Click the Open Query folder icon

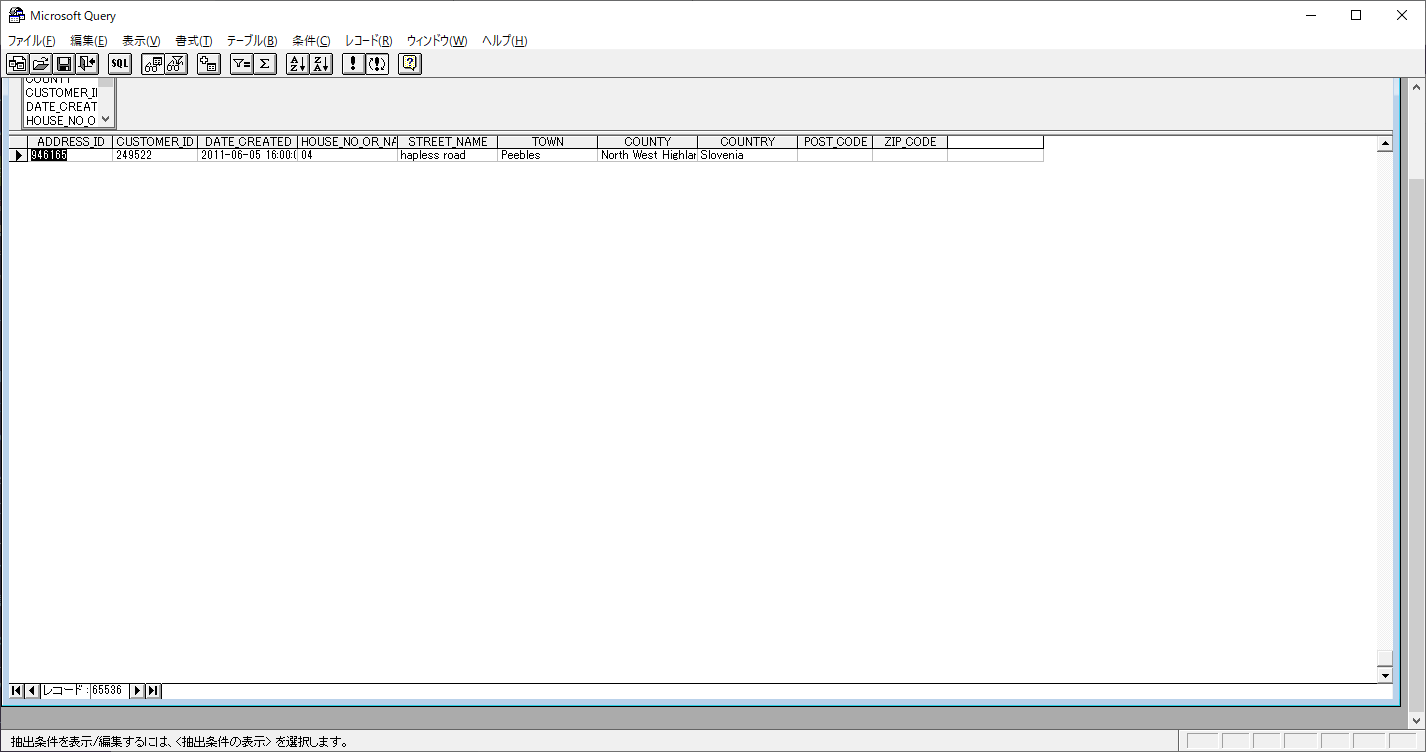[40, 64]
